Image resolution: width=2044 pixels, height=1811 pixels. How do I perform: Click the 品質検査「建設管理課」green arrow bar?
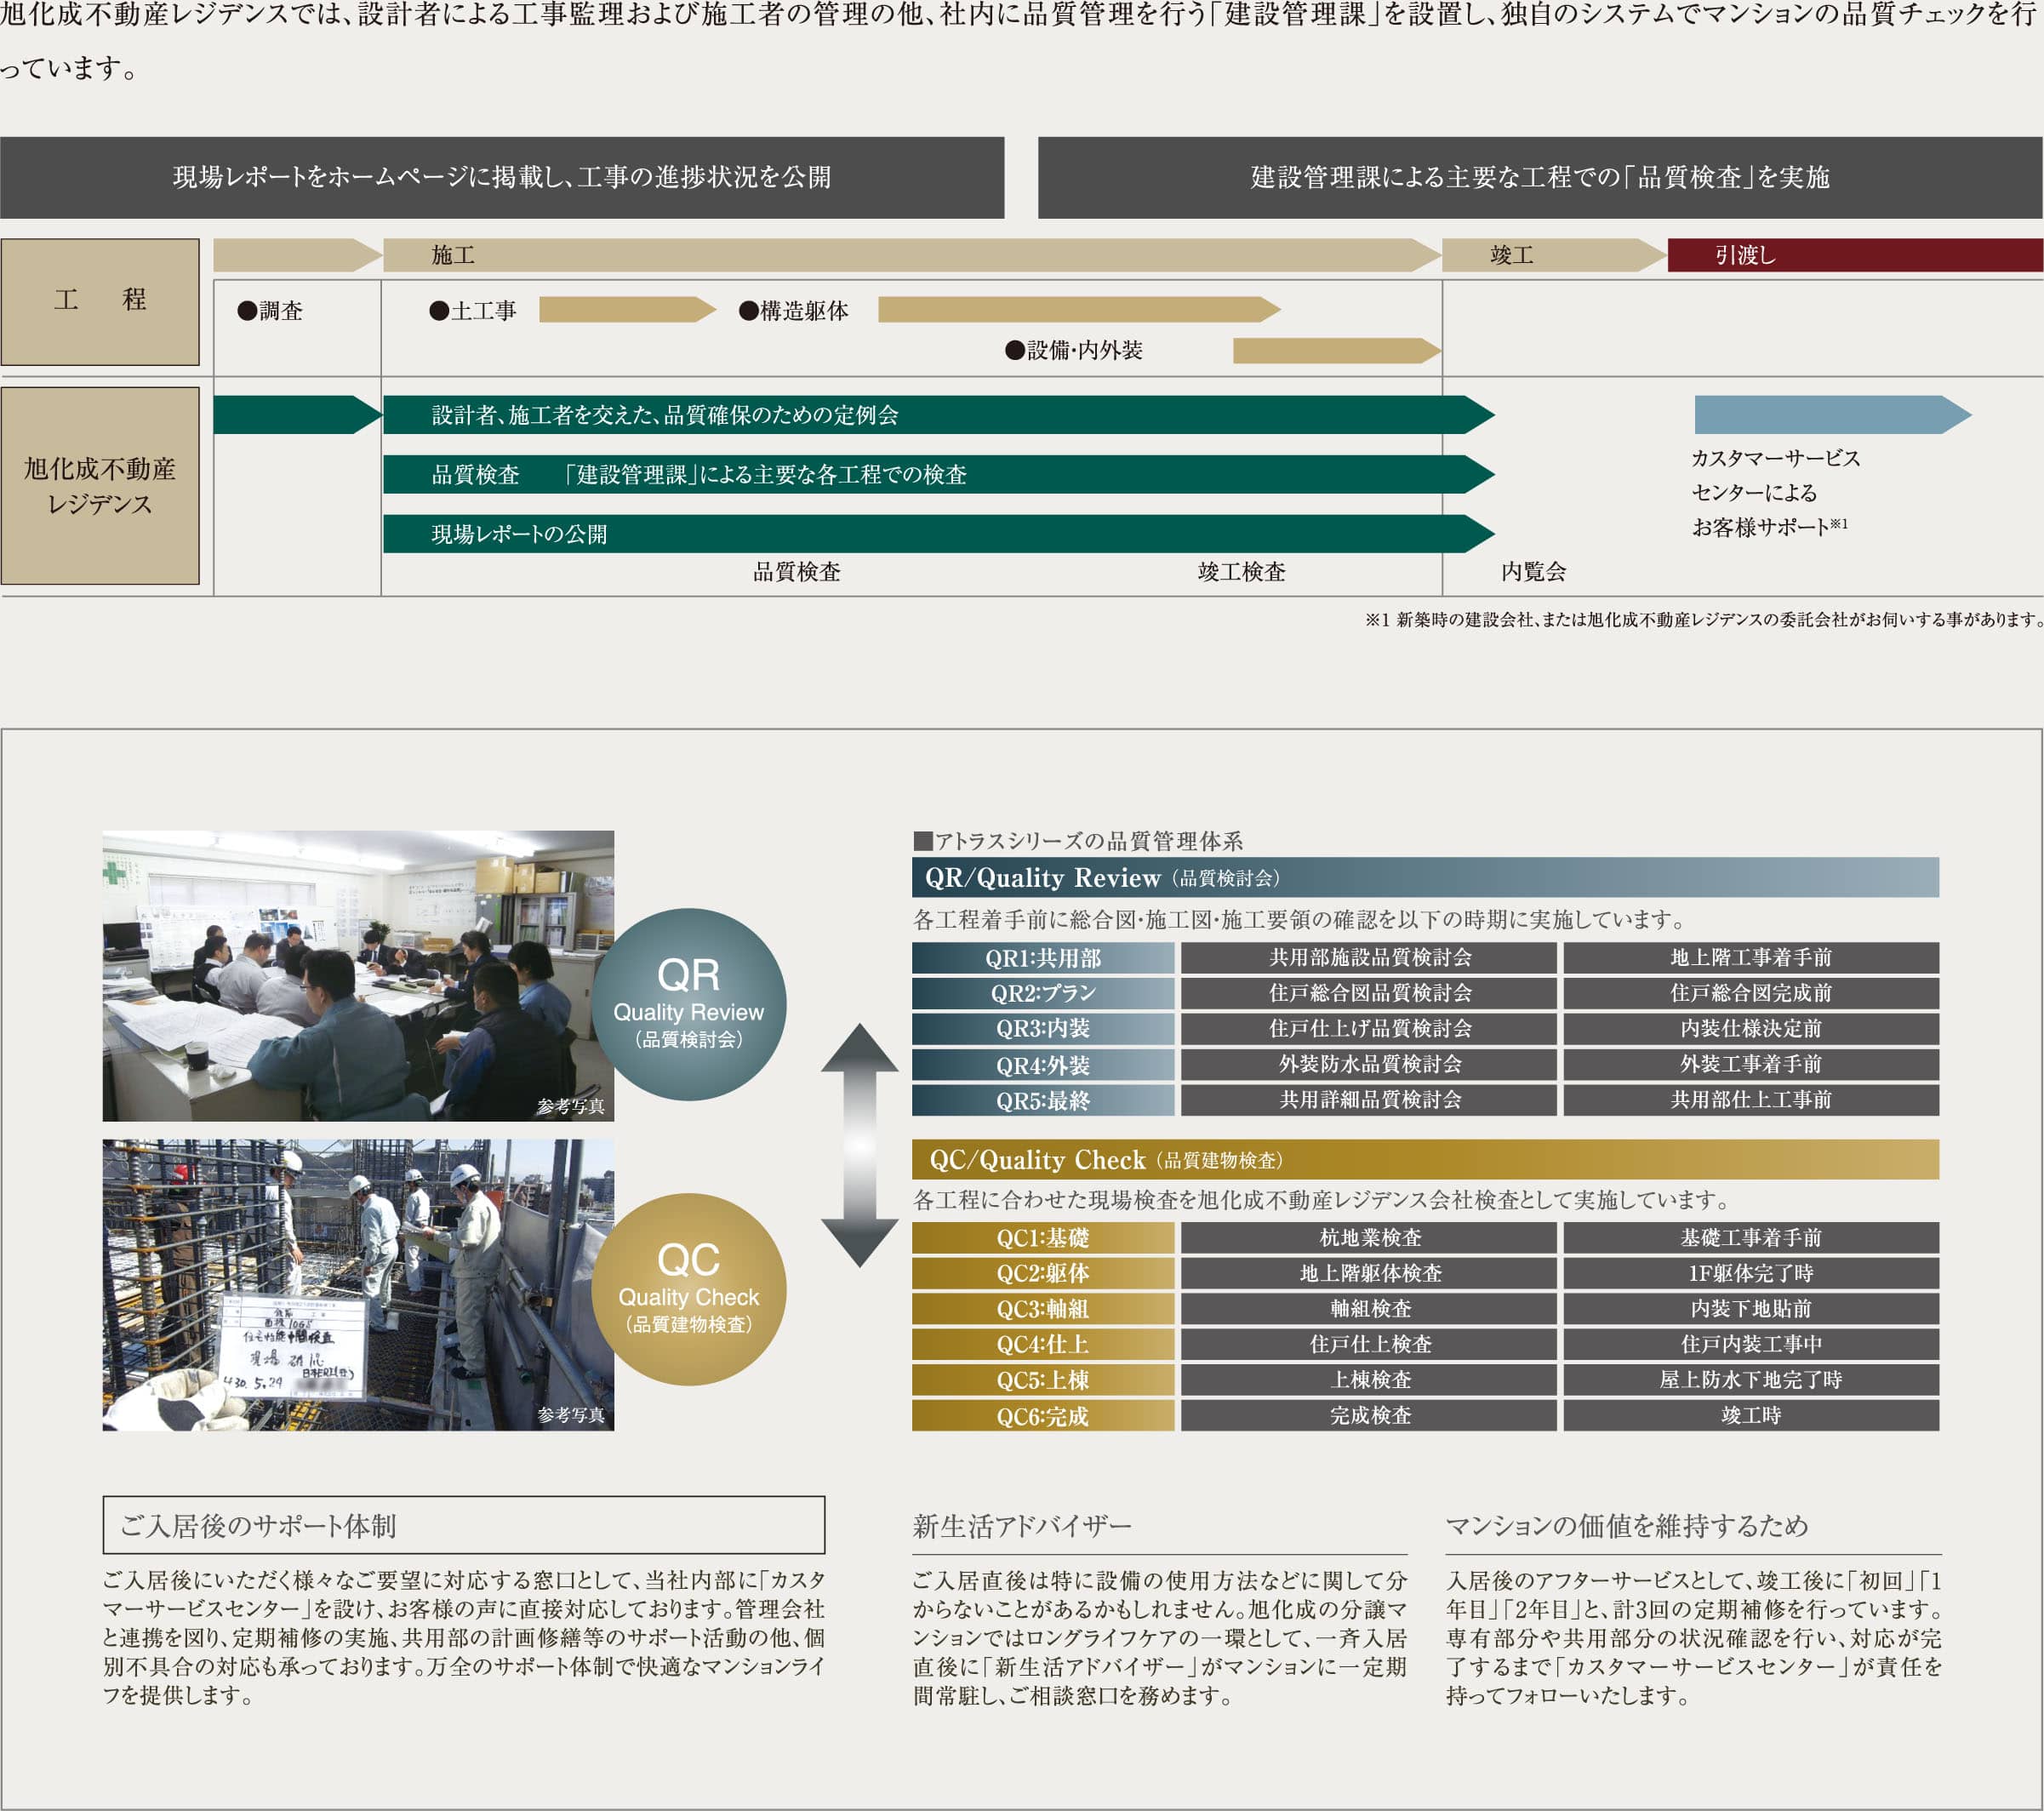(x=939, y=474)
